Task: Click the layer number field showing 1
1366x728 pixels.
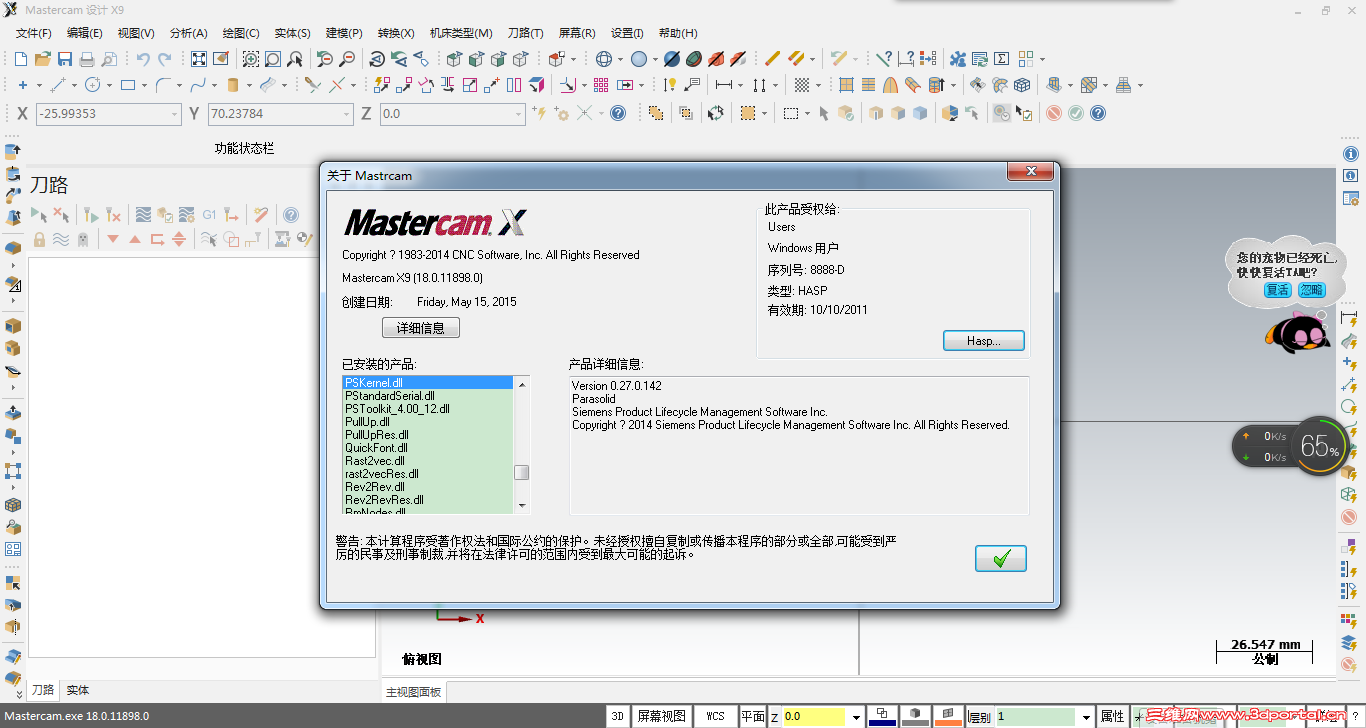Action: (1035, 717)
